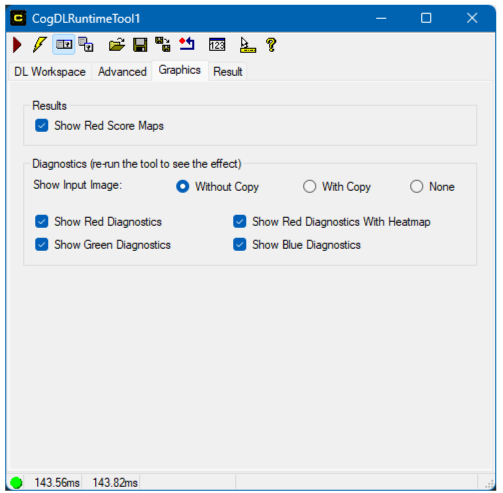The height and width of the screenshot is (493, 503).
Task: Switch to the DL Workspace tab
Action: (50, 72)
